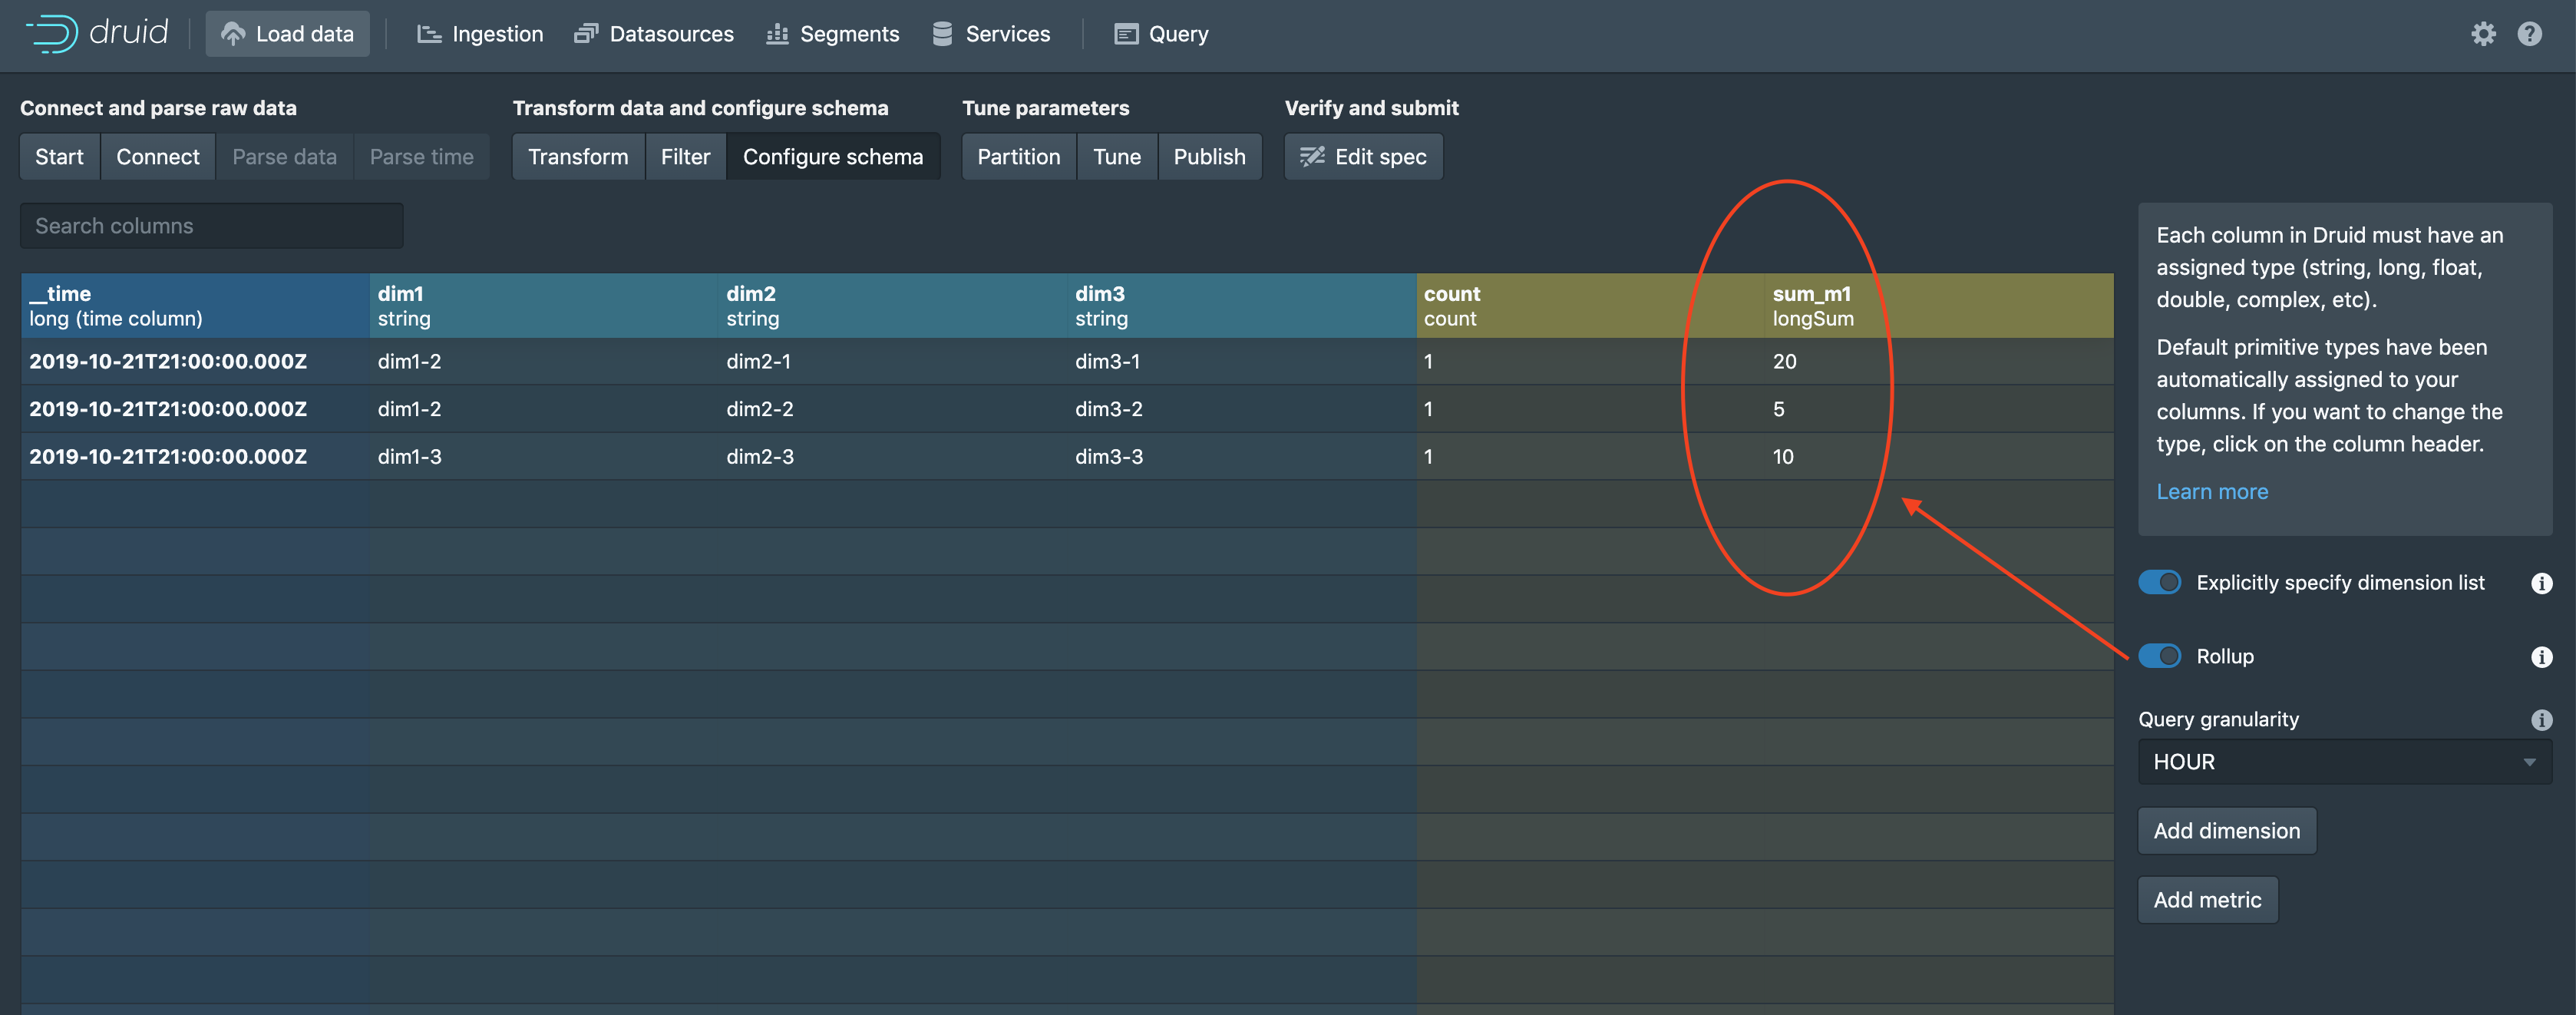Click the Druid logo icon
The height and width of the screenshot is (1015, 2576).
point(52,33)
